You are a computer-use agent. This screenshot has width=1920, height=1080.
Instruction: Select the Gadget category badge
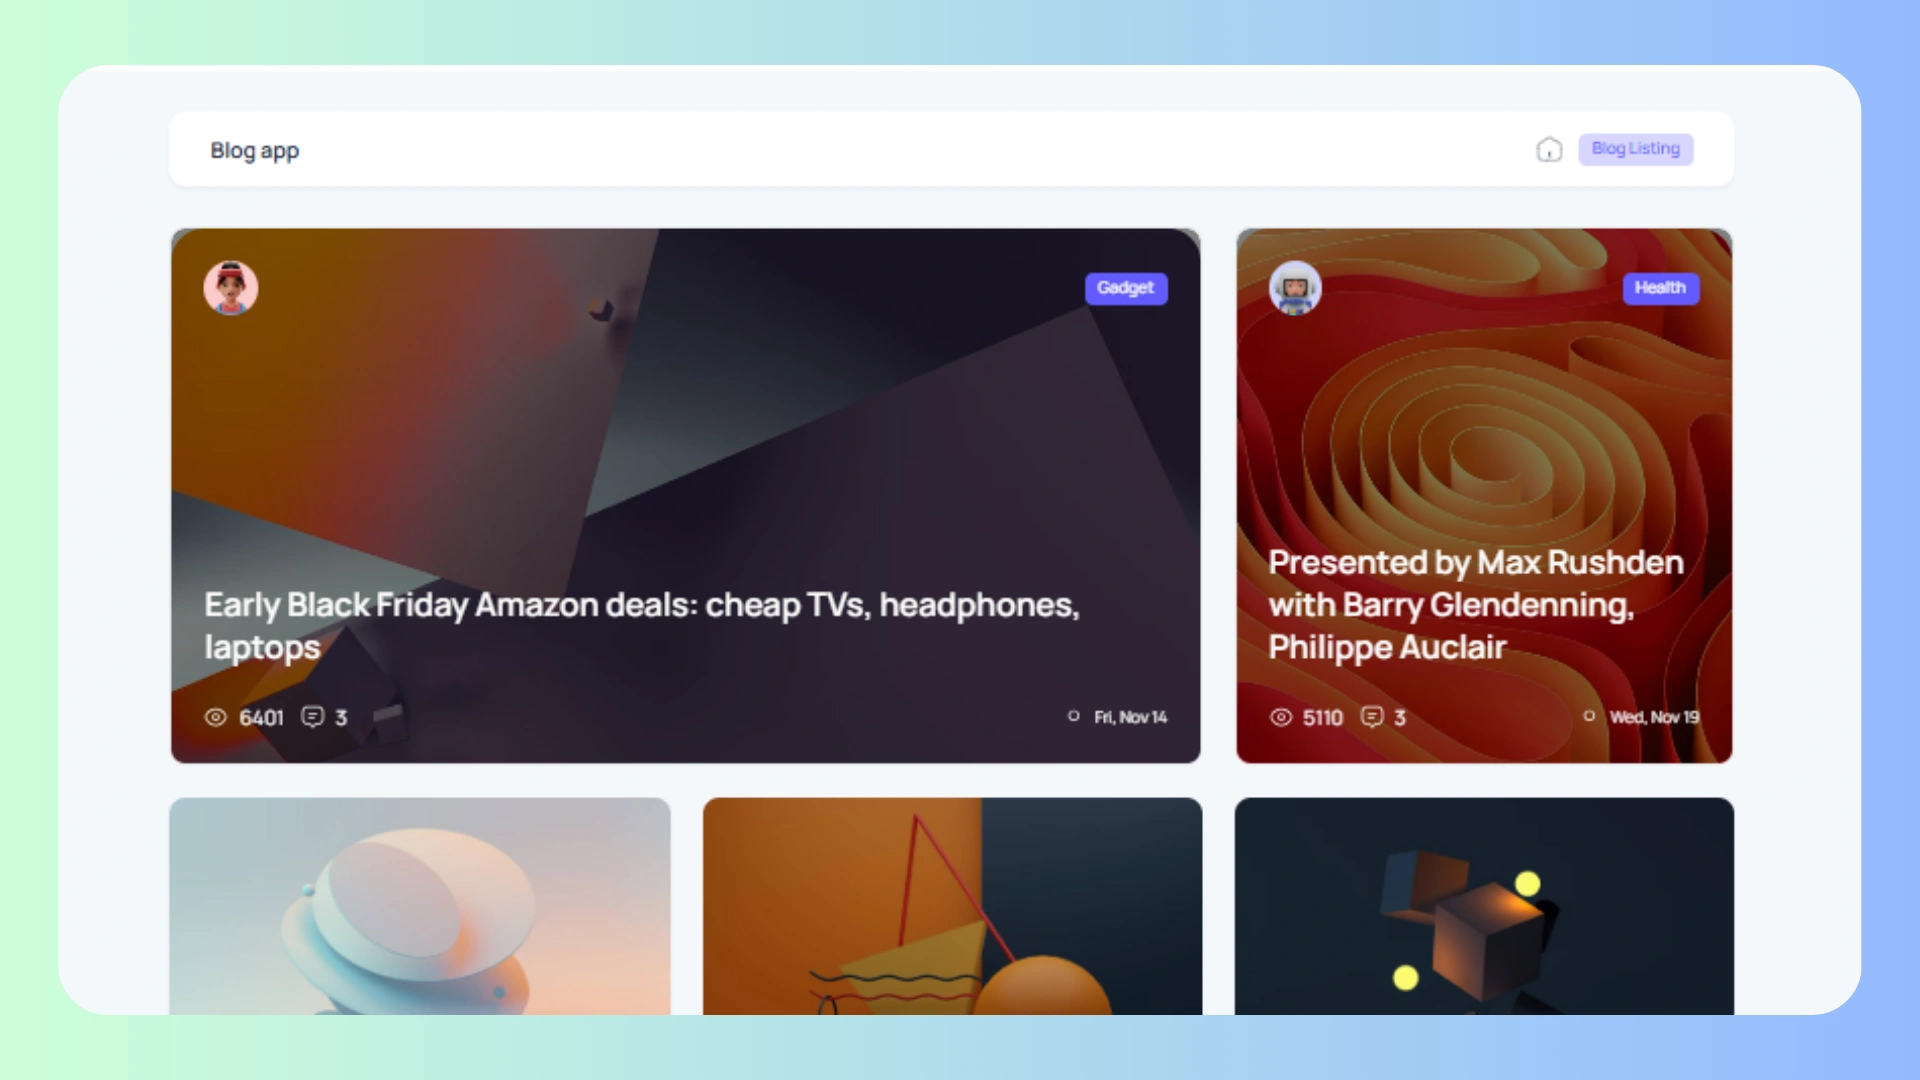(1126, 288)
